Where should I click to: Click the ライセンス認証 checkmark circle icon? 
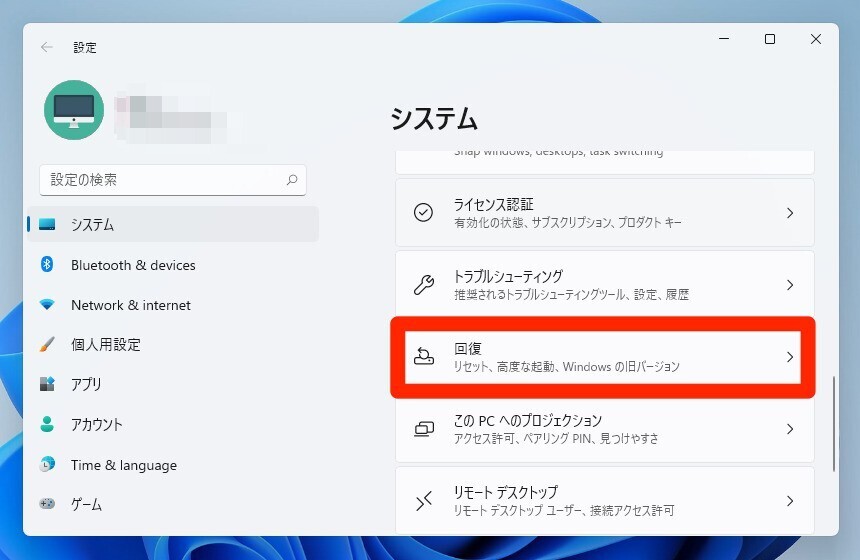pos(423,212)
